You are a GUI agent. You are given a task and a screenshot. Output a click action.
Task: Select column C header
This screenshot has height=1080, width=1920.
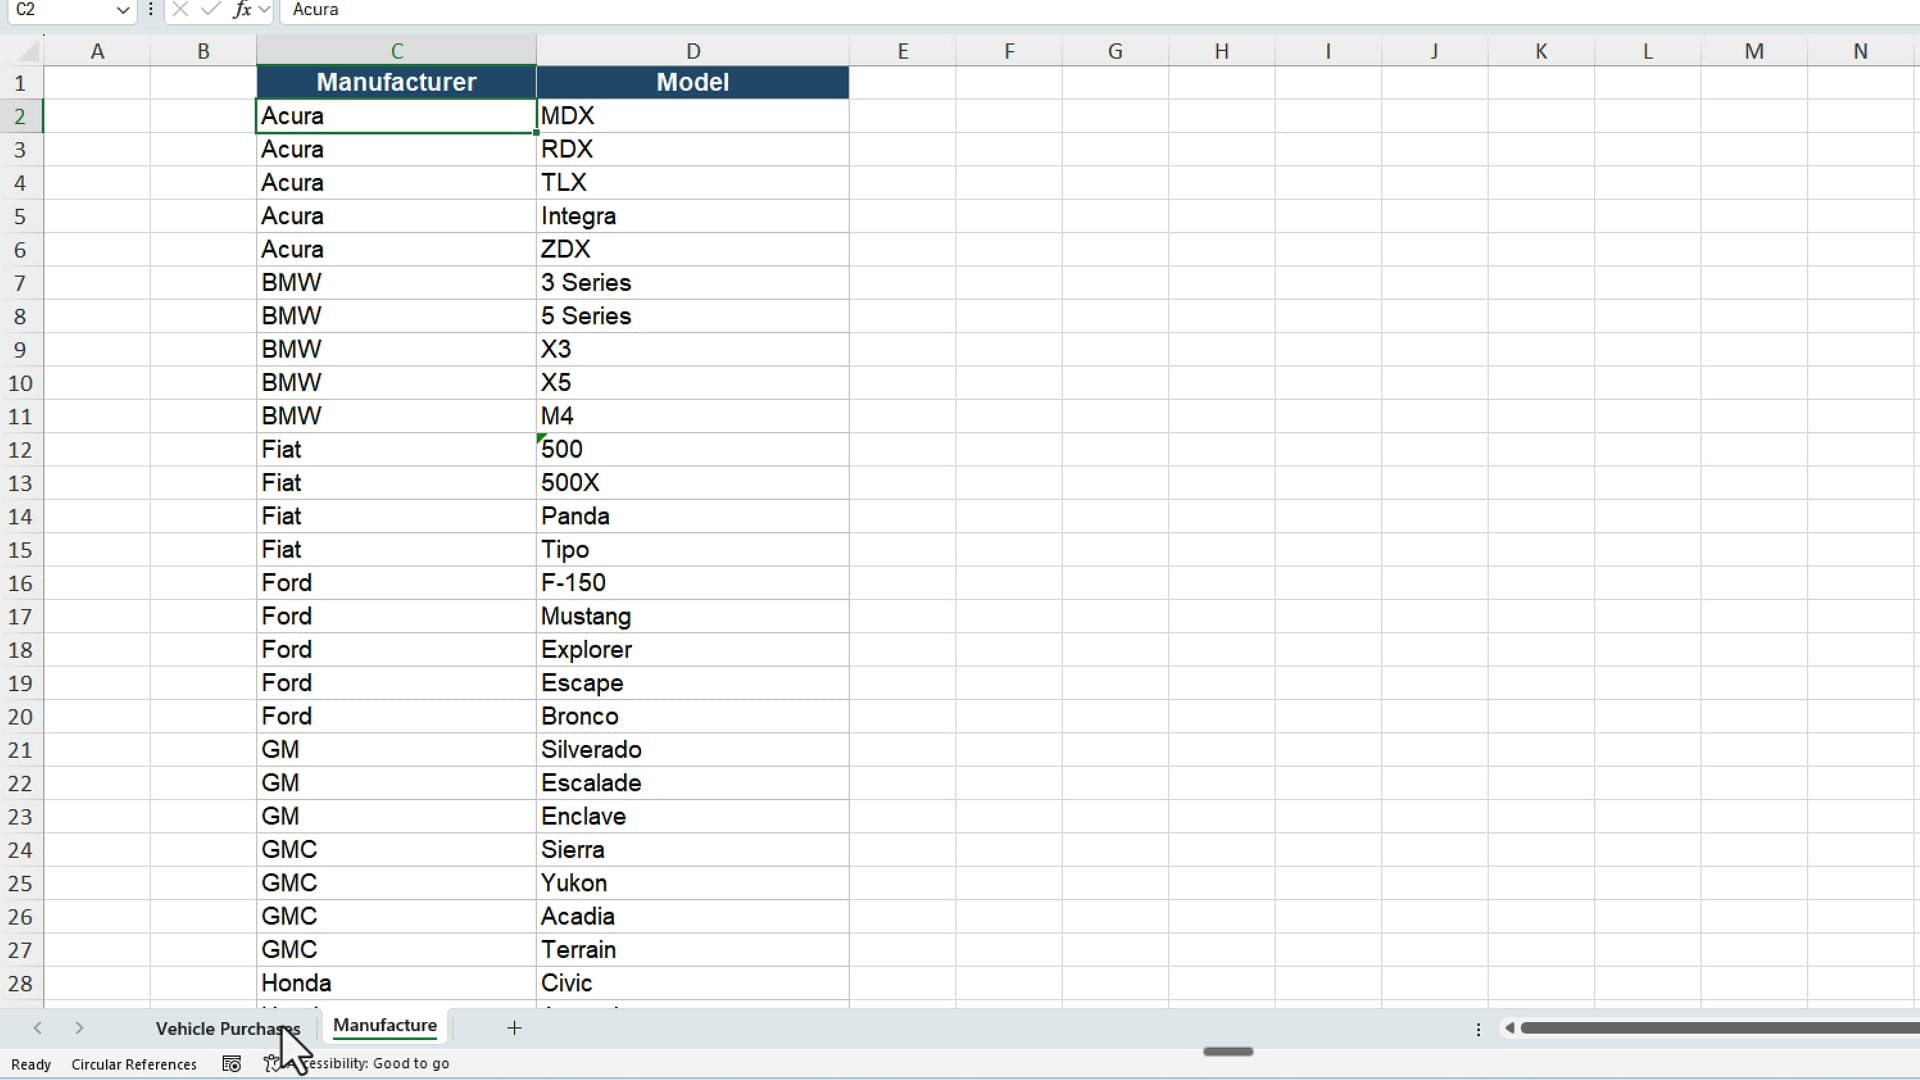[x=396, y=51]
